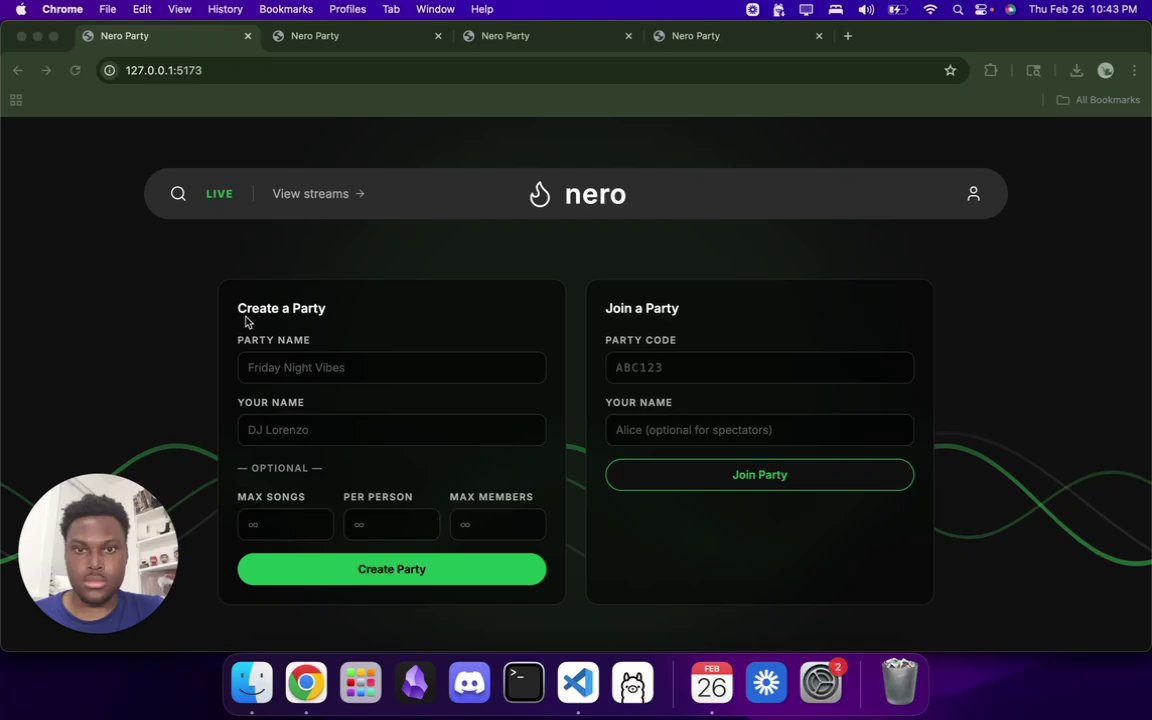Open the Chrome three-dot menu

click(1134, 71)
